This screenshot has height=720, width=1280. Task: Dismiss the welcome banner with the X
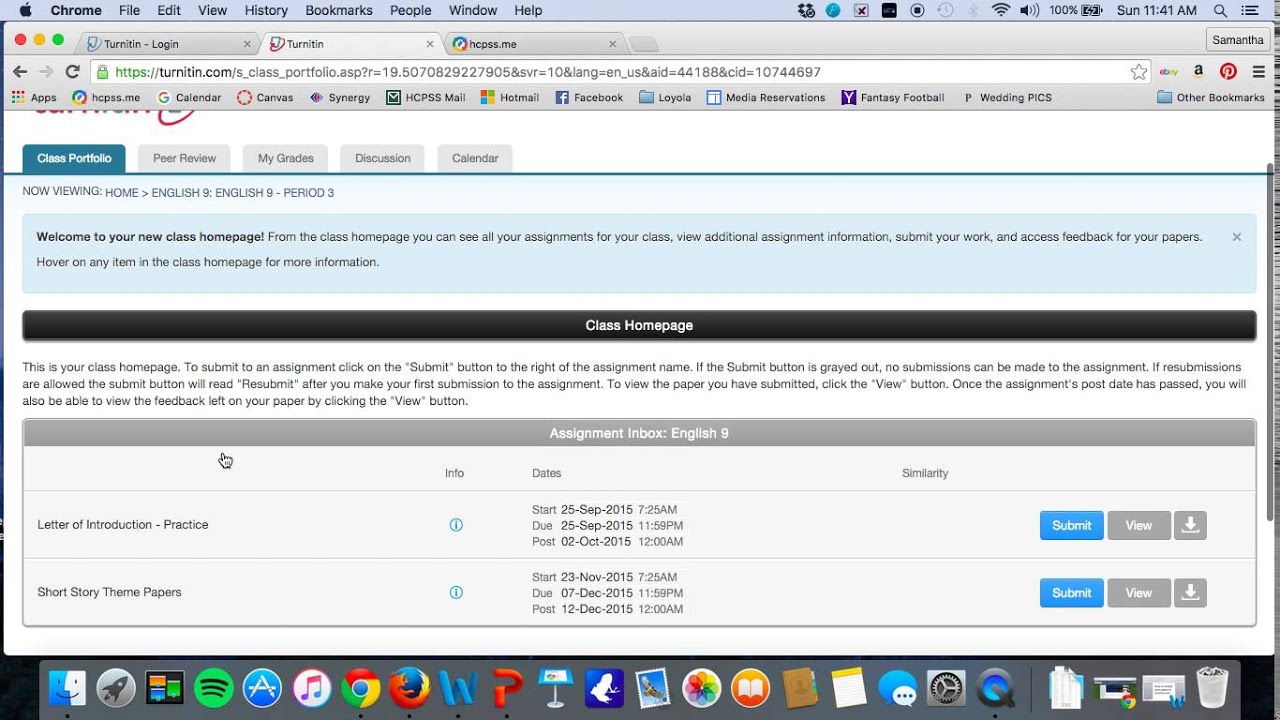1237,237
